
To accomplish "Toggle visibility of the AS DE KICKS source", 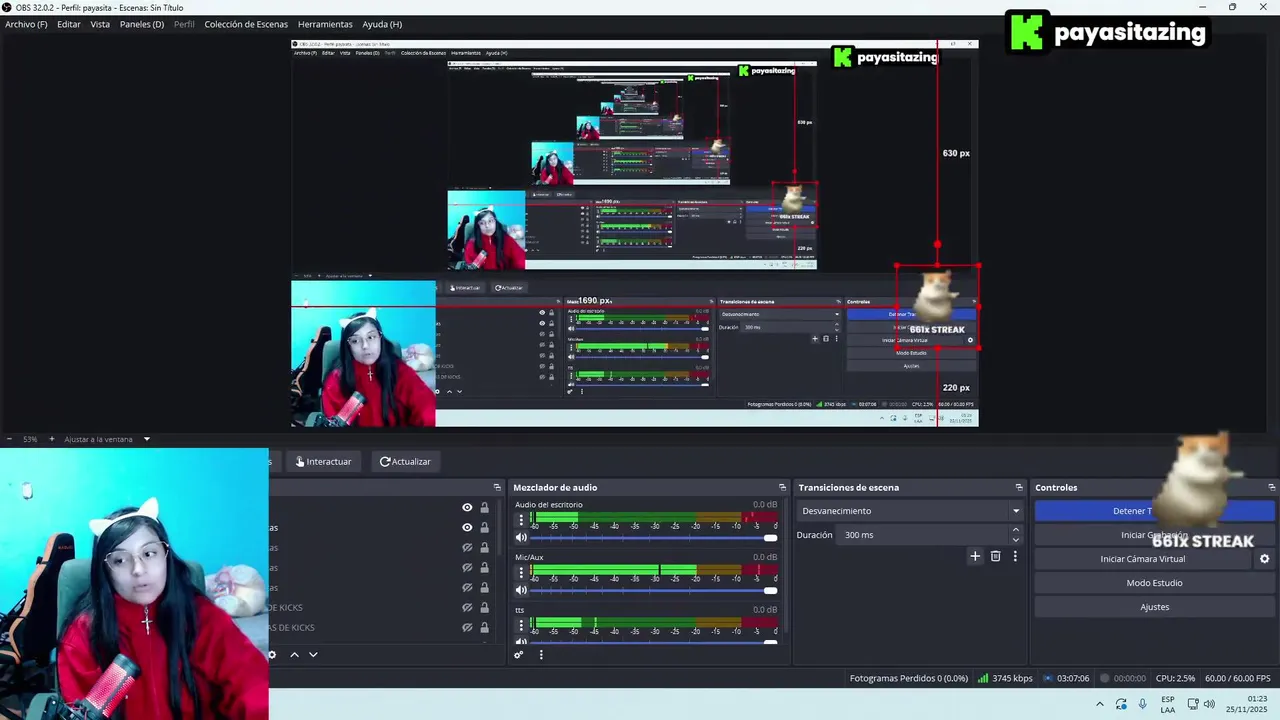I will pyautogui.click(x=467, y=627).
